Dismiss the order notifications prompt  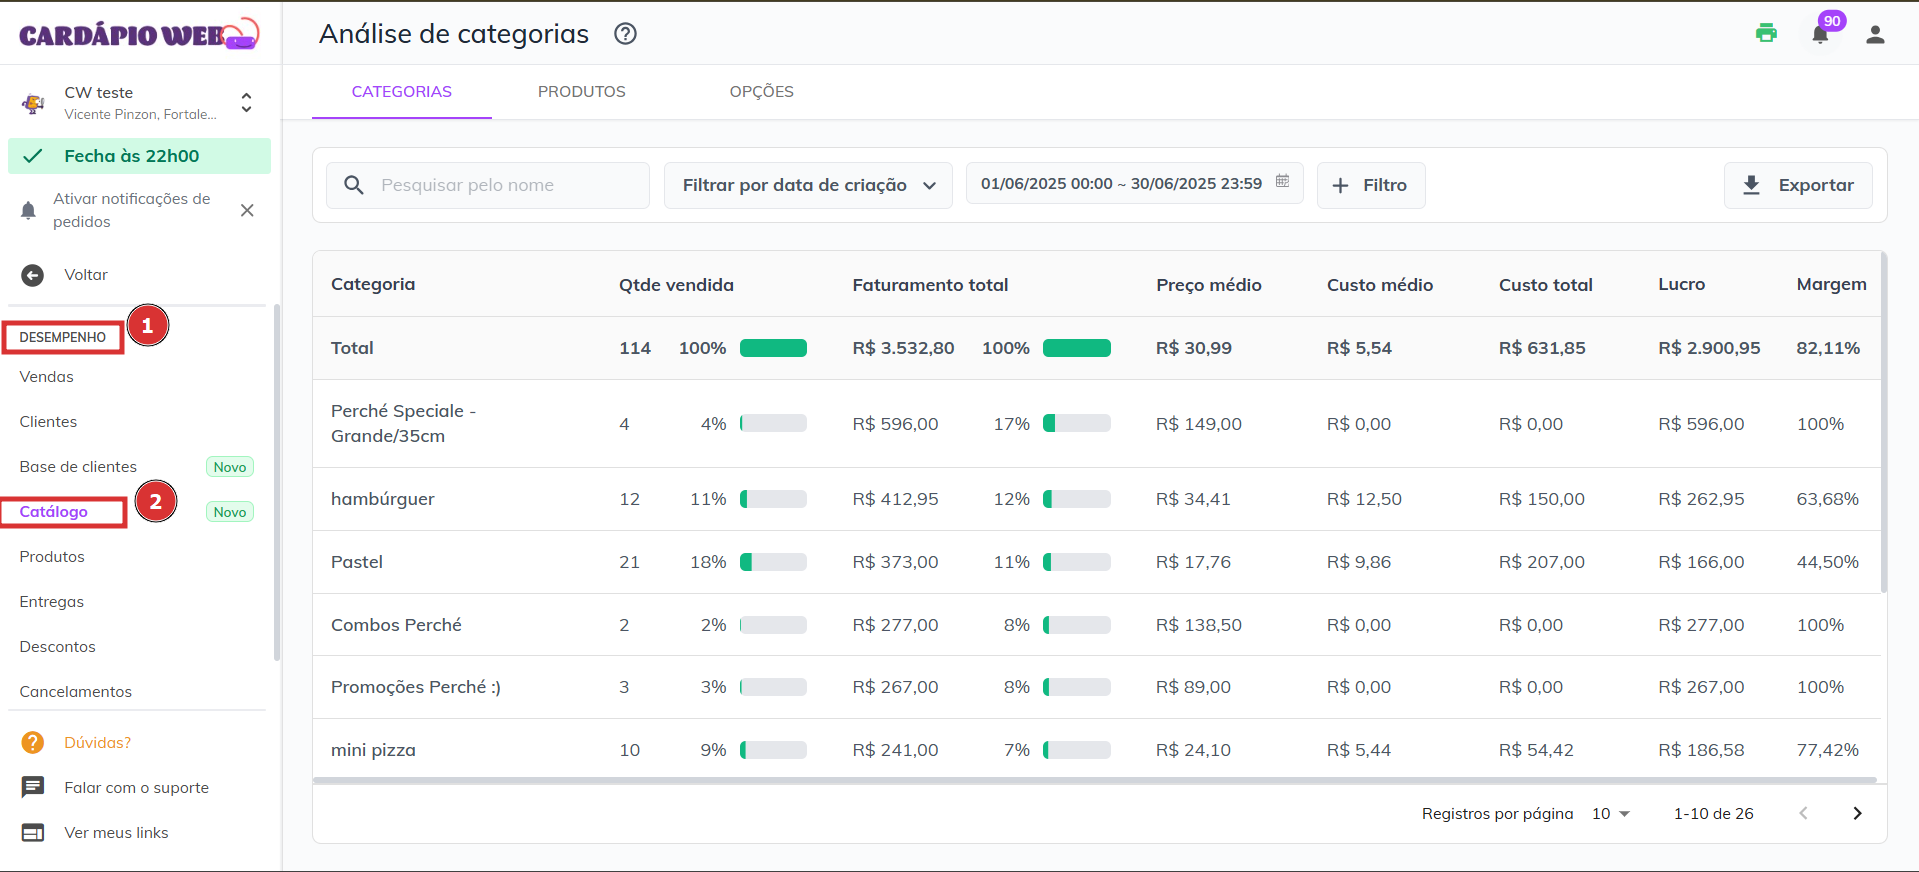[x=247, y=210]
